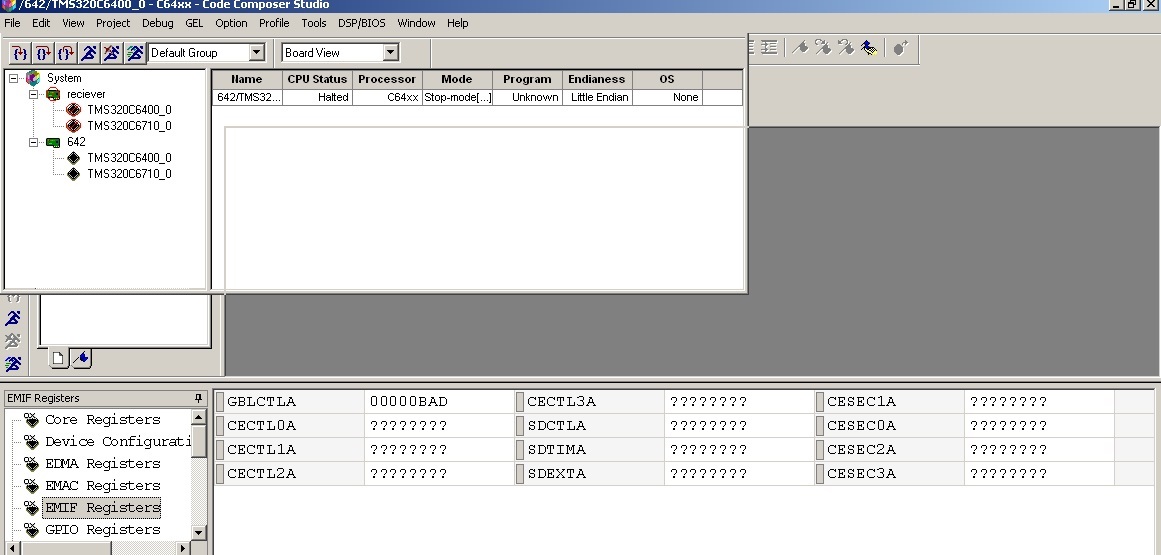The image size is (1161, 555).
Task: Open the Tools menu
Action: [x=314, y=23]
